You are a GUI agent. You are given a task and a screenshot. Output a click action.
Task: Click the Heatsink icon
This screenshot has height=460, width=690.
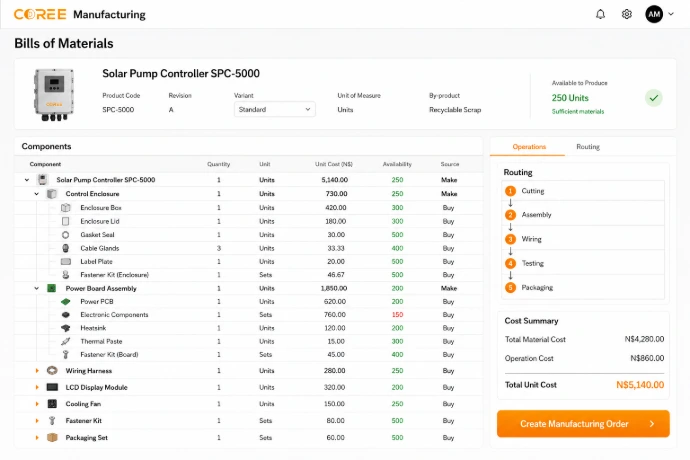point(66,328)
